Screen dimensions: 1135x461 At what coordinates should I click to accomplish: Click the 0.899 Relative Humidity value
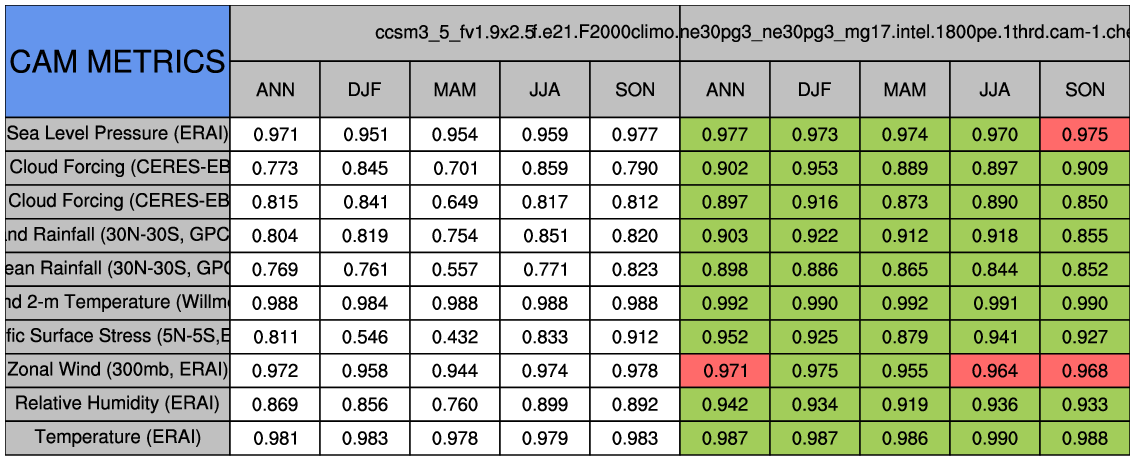tap(545, 405)
